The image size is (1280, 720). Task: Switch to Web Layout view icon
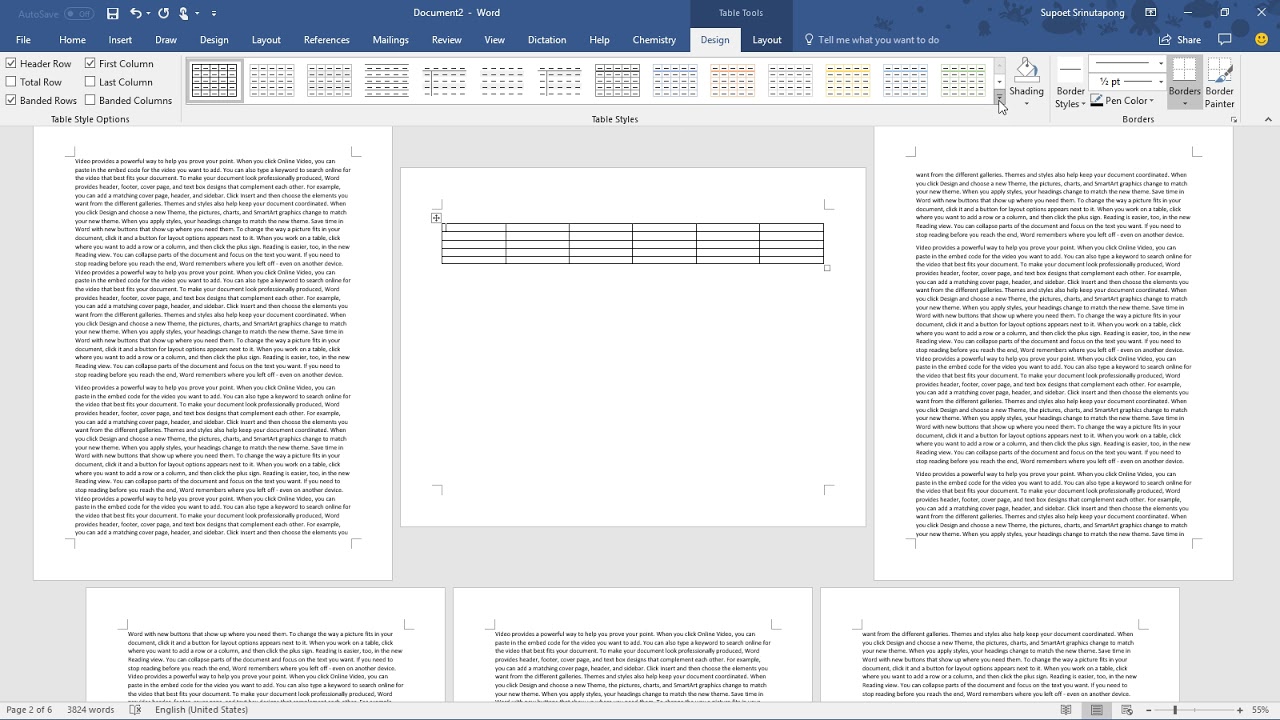click(1128, 710)
